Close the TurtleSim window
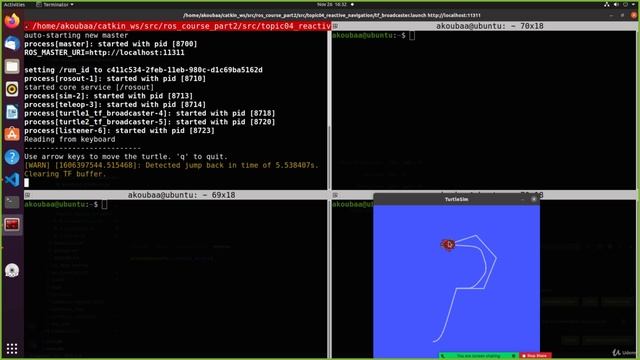Viewport: 640px width, 360px height. [x=533, y=199]
